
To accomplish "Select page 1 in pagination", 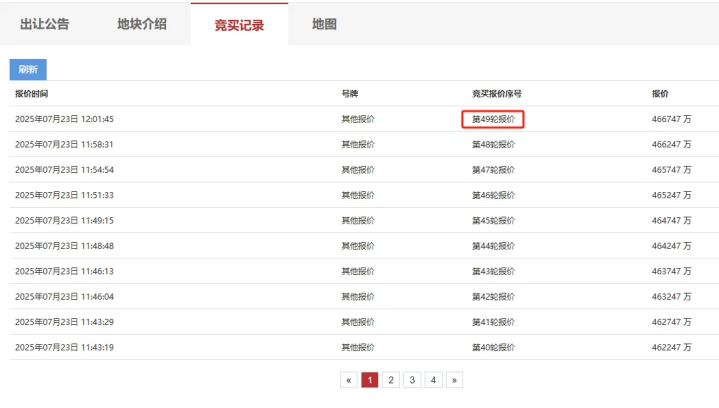I will pos(370,380).
